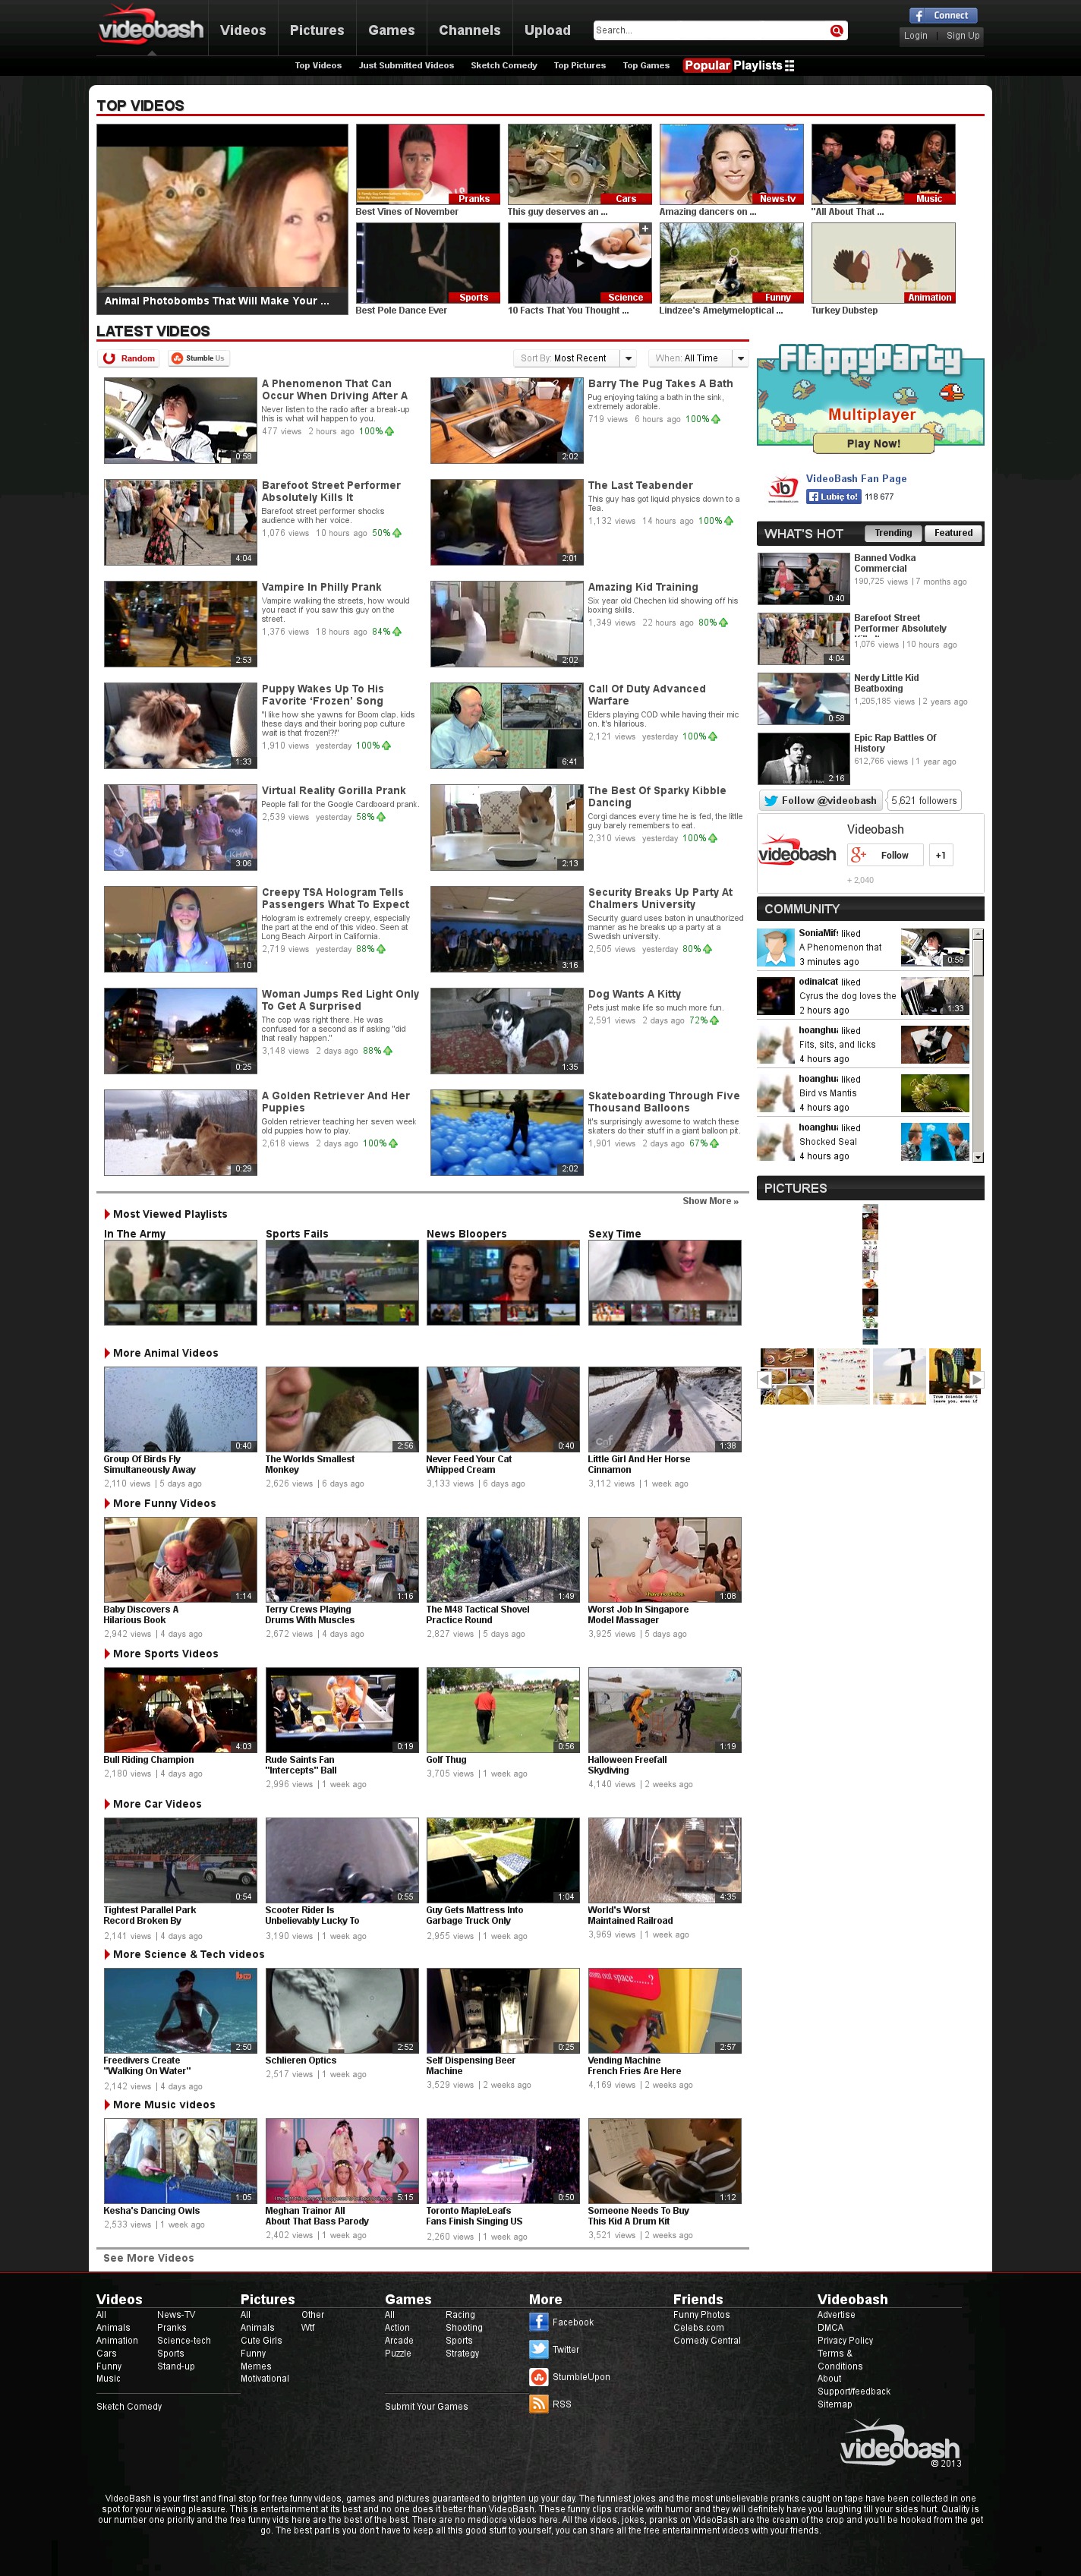Open Kesha's Dancing Owls thumbnail

pyautogui.click(x=180, y=2161)
